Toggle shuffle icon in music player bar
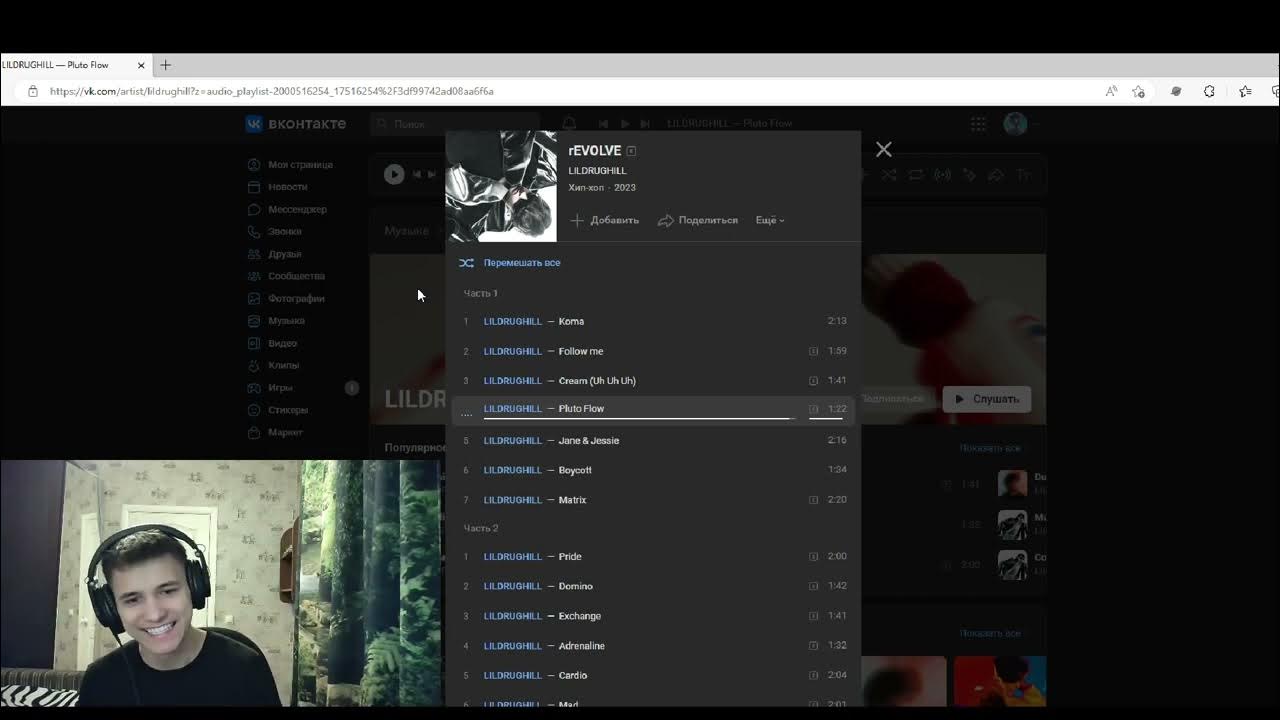This screenshot has width=1280, height=720. click(889, 174)
